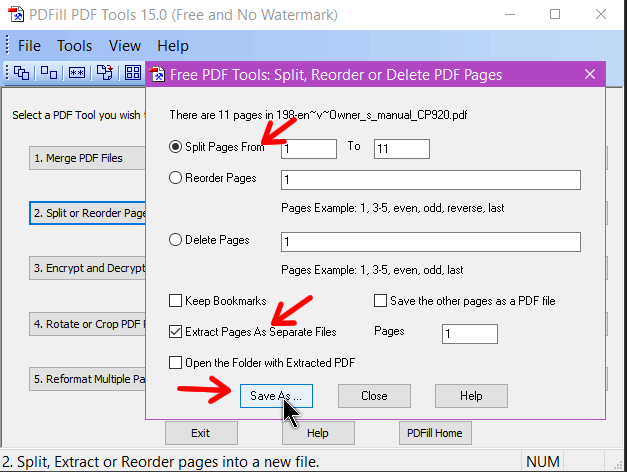Click the page count filename text
Screen dimensions: 627x472
click(318, 115)
